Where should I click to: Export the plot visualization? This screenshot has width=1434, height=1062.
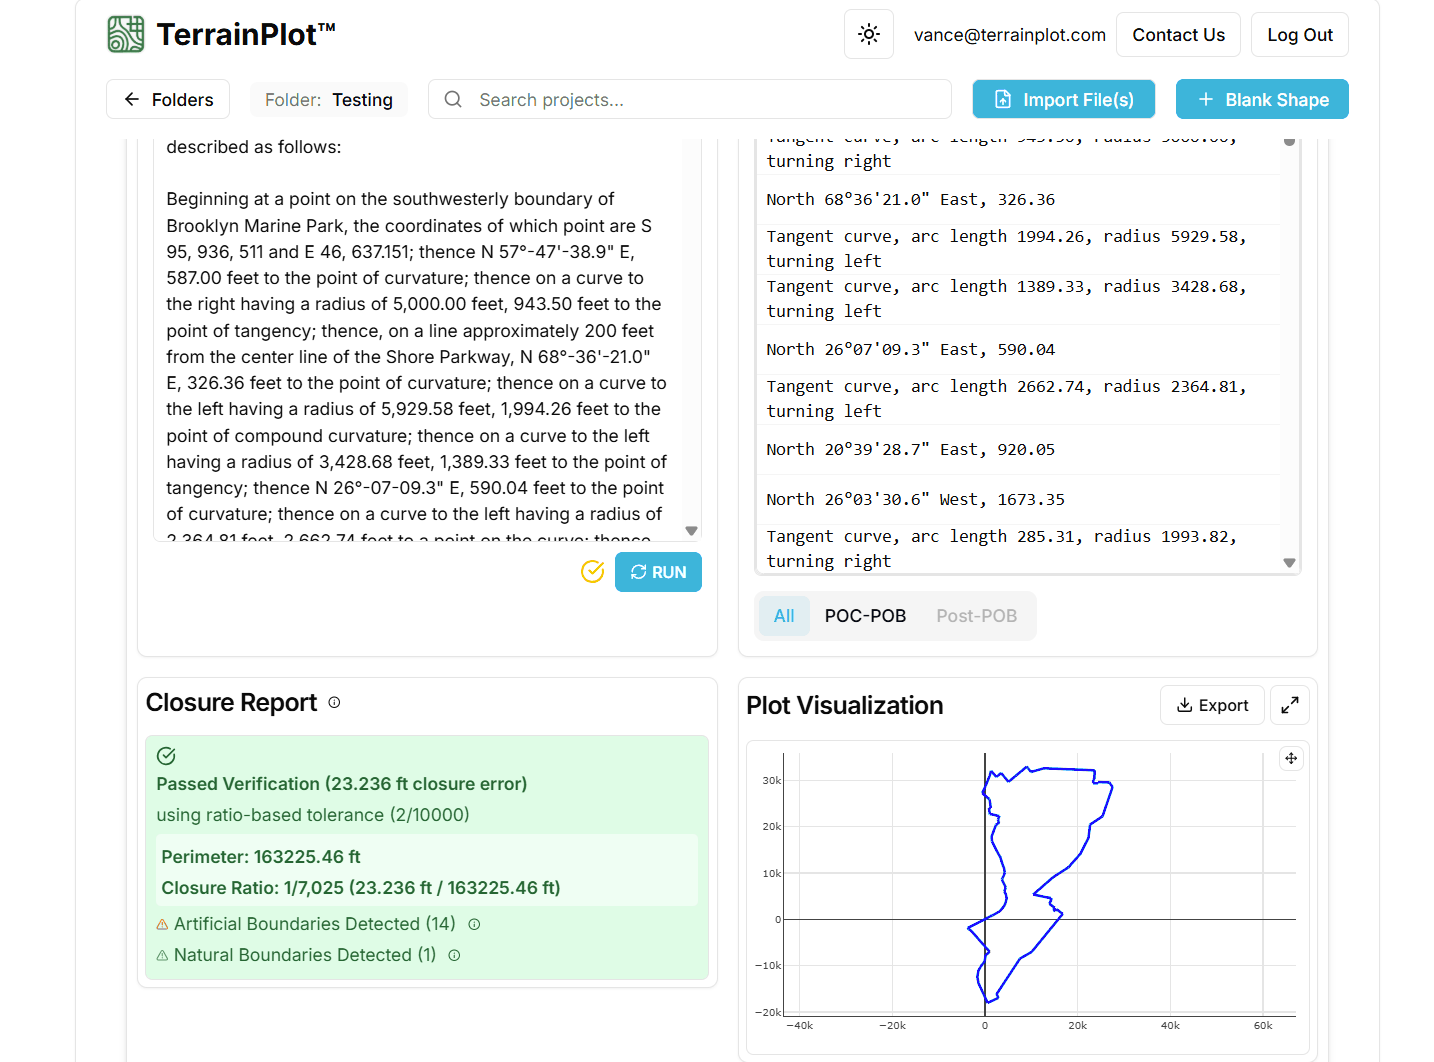pos(1212,705)
